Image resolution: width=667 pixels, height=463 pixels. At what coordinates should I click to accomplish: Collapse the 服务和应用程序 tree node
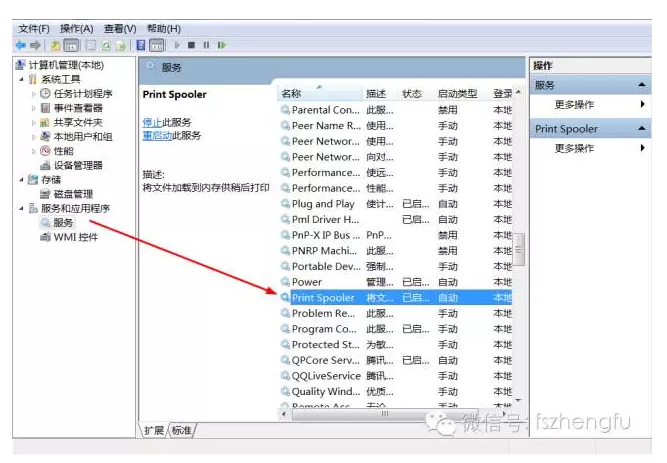(x=21, y=208)
